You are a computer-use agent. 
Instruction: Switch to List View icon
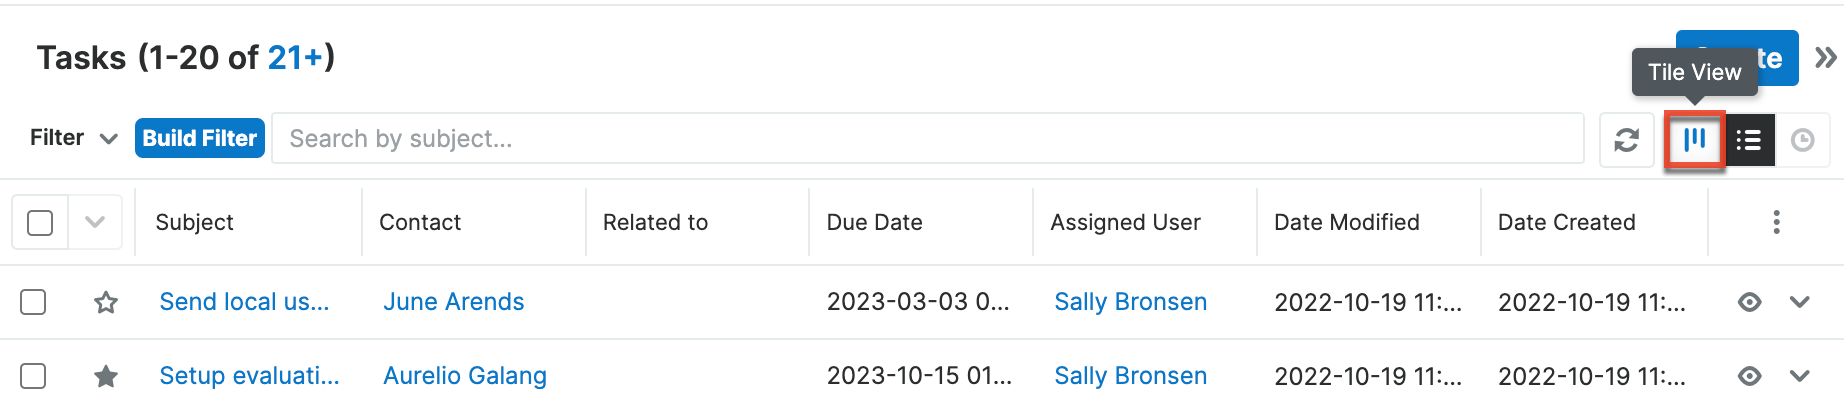tap(1749, 140)
